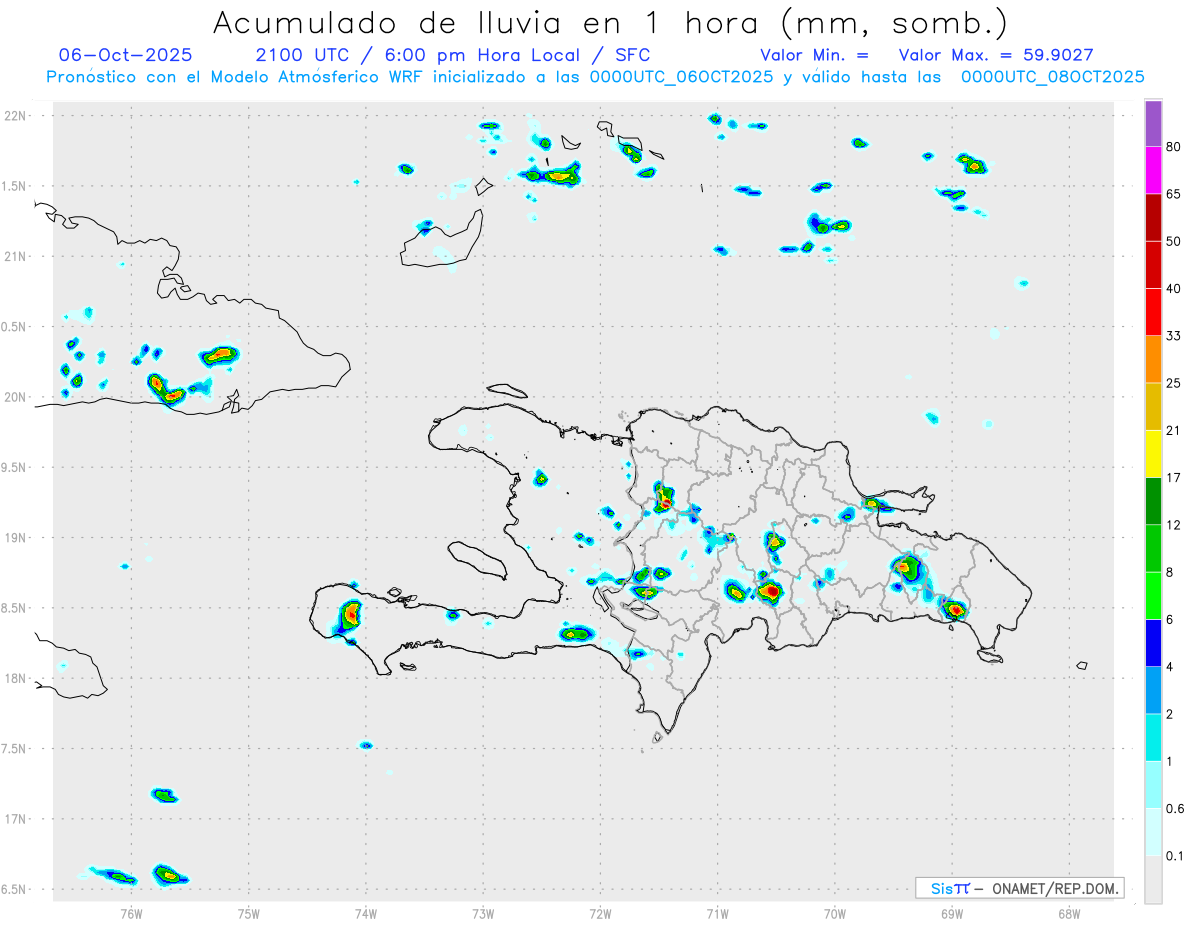1200x927 pixels.
Task: Click the legend value 50
Action: 1174,241
